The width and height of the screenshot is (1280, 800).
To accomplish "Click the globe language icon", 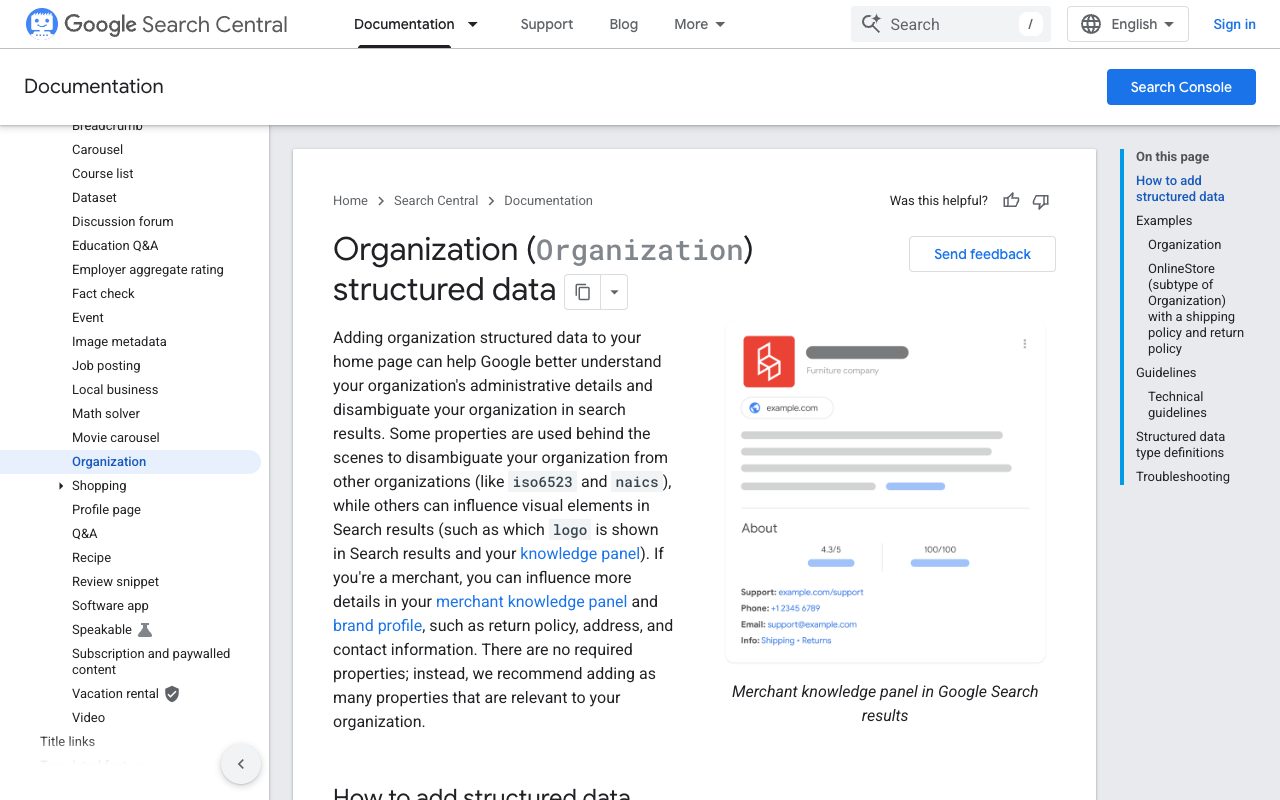I will pyautogui.click(x=1091, y=24).
